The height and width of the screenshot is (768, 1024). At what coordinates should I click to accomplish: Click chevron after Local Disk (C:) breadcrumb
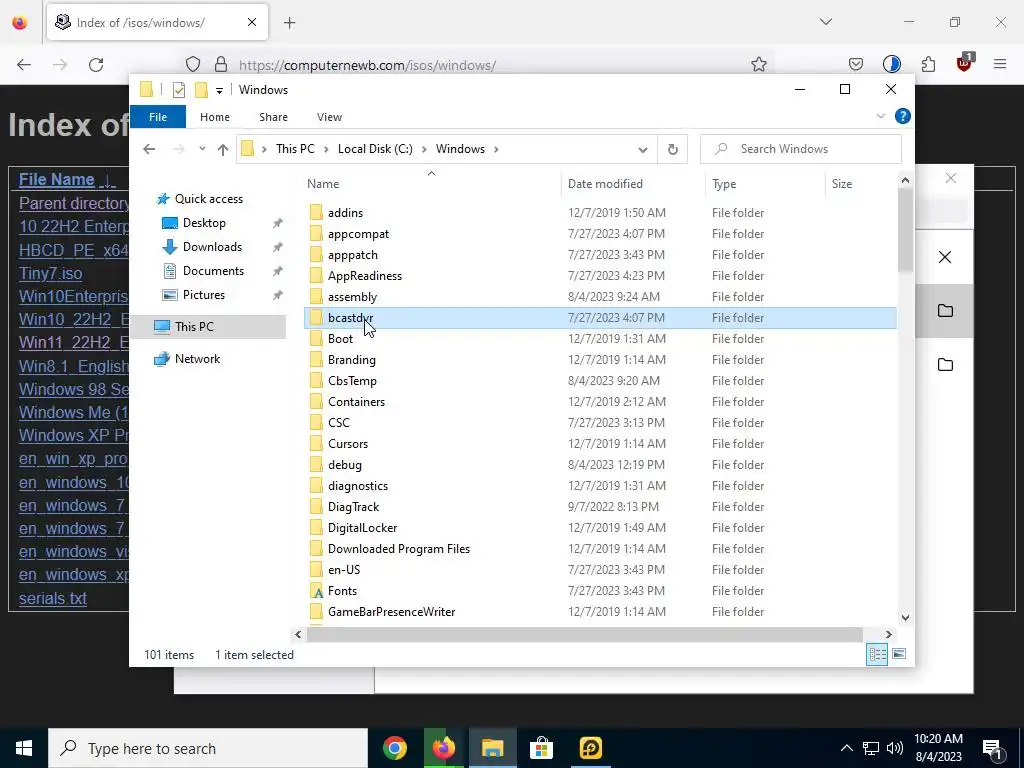(424, 149)
